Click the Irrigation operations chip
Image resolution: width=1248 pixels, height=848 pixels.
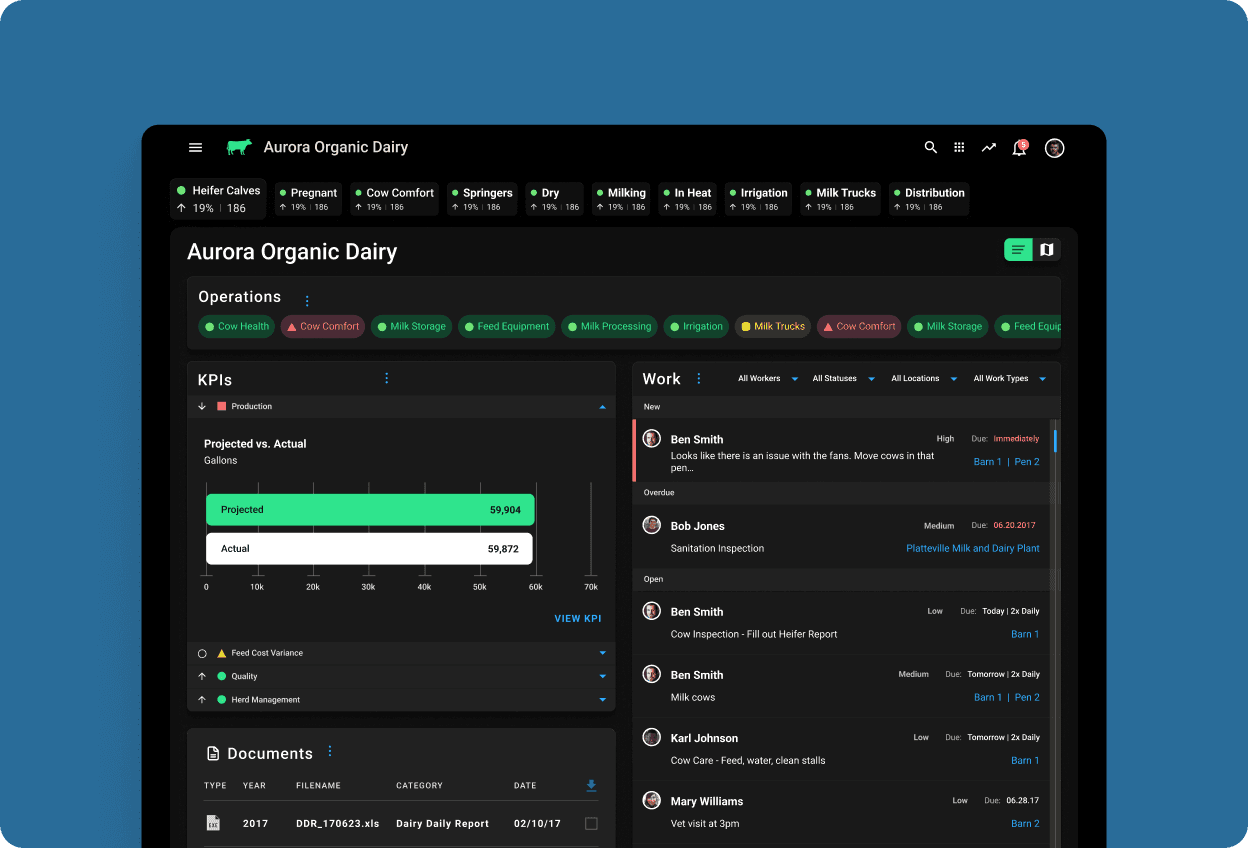[x=696, y=326]
